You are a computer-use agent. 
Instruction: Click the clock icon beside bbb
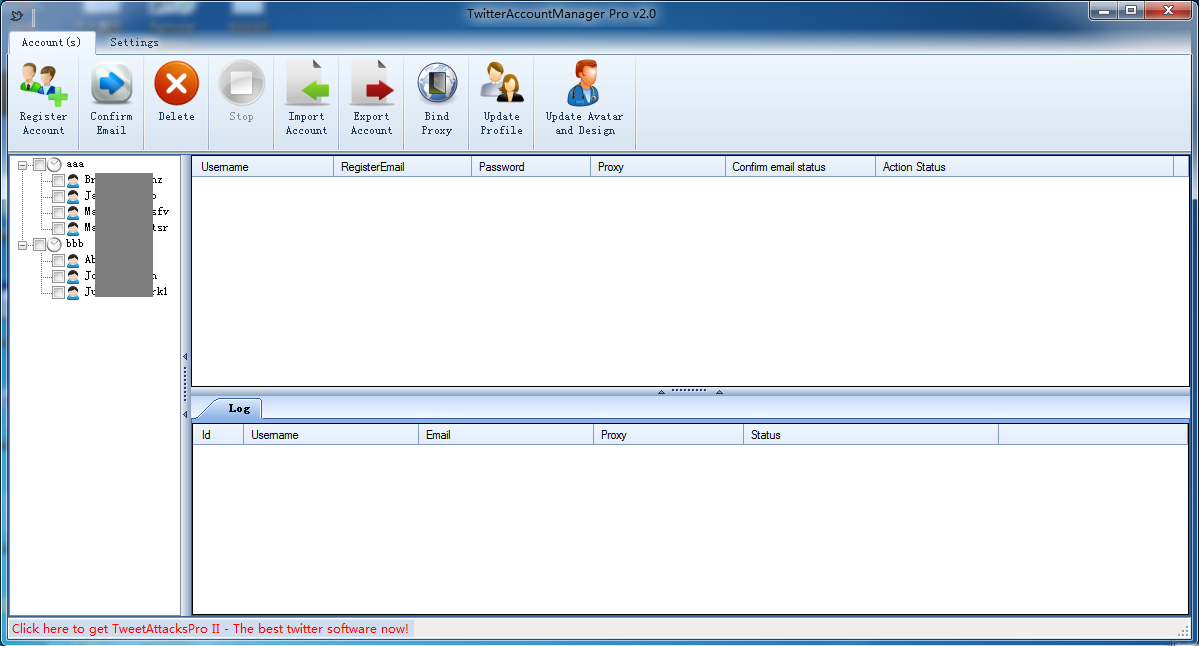coord(54,245)
